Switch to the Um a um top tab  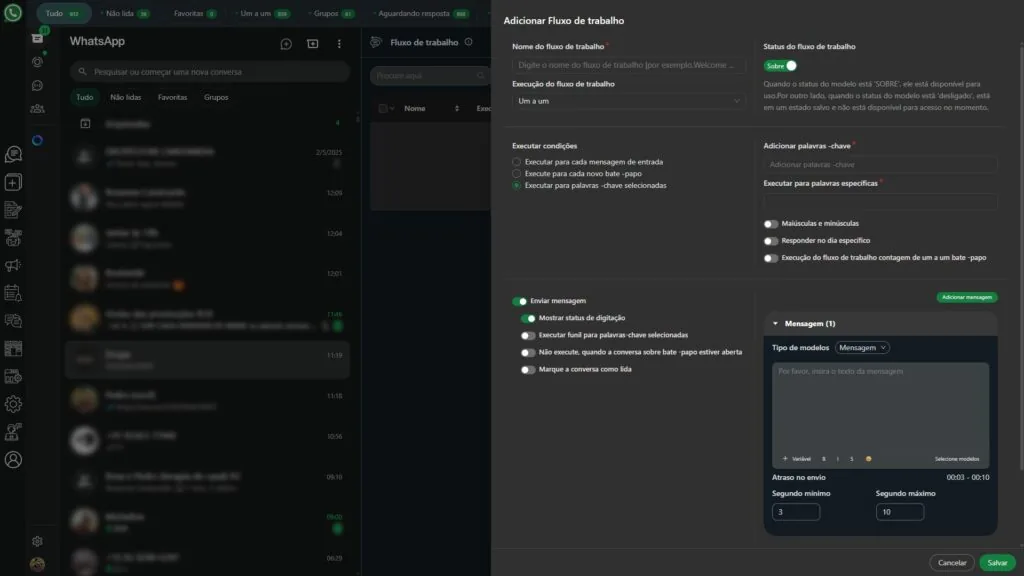264,13
